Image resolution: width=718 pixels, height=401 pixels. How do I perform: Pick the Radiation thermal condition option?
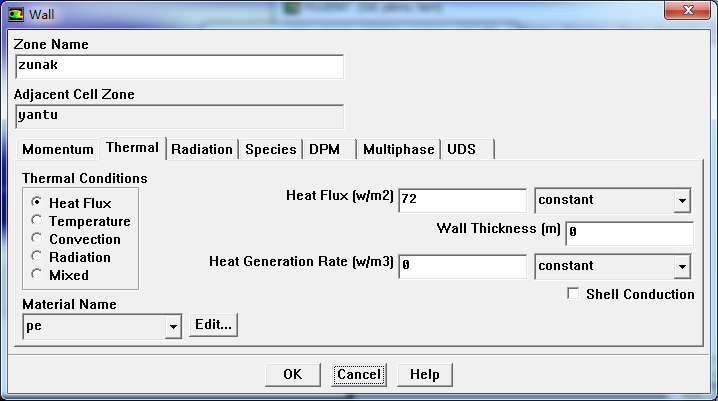pos(38,256)
